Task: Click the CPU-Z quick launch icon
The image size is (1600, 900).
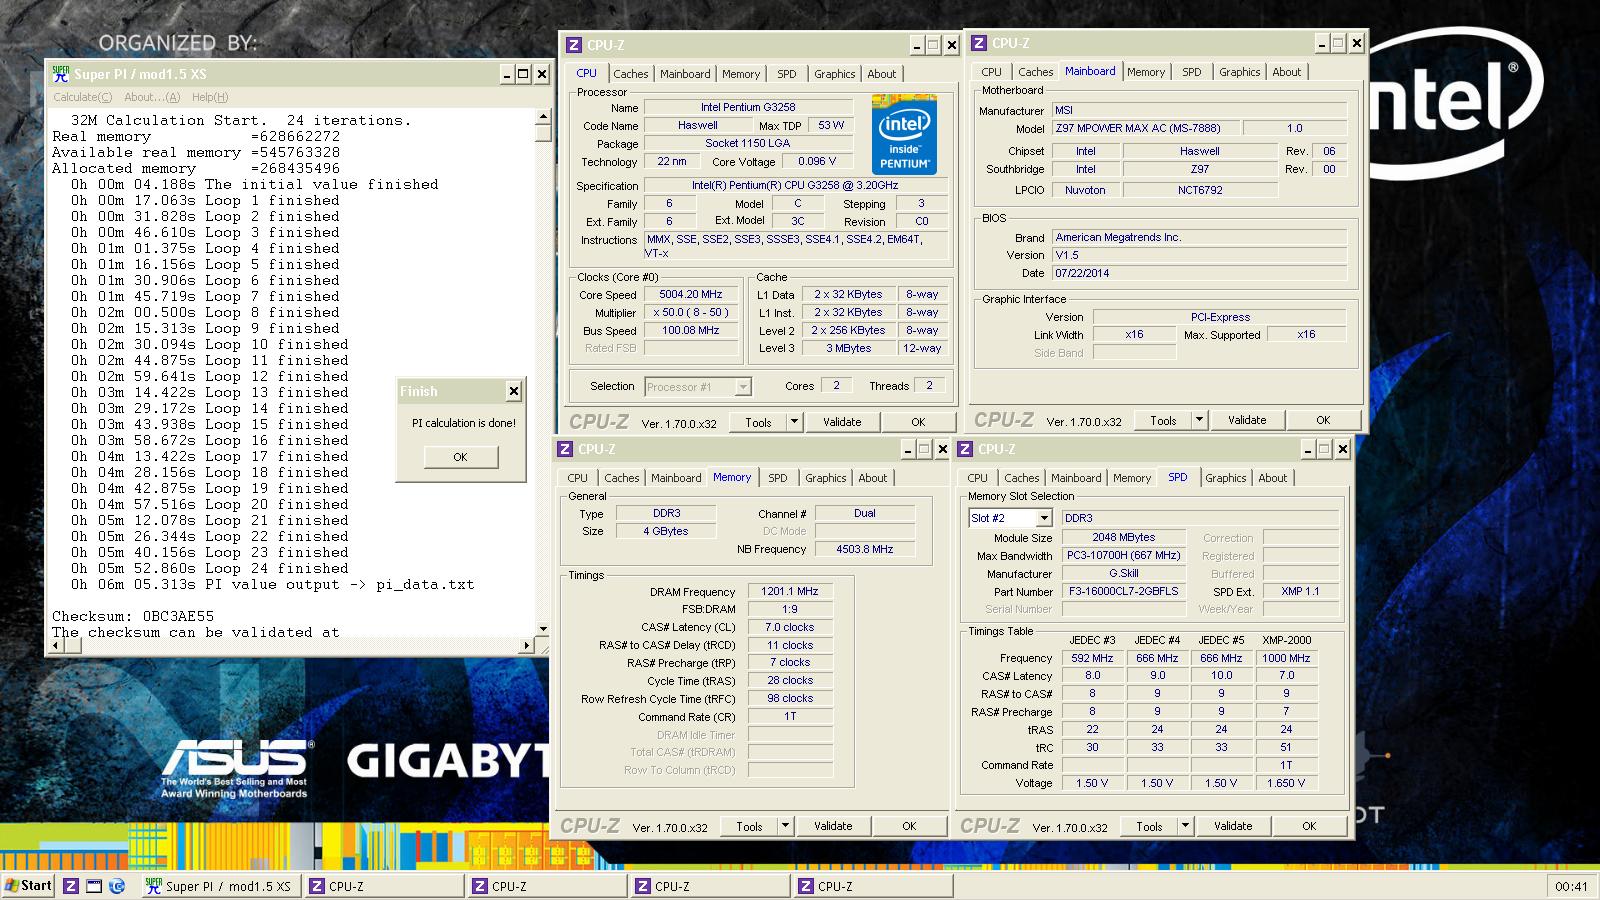Action: pos(71,886)
